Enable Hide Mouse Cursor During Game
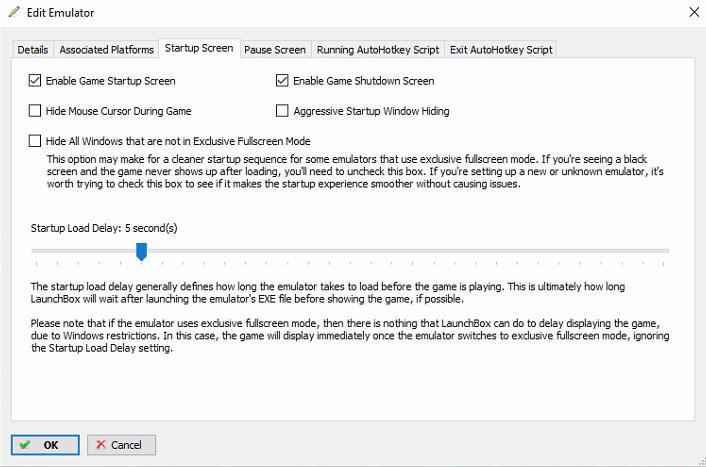Screen dimensions: 706x467 point(35,111)
